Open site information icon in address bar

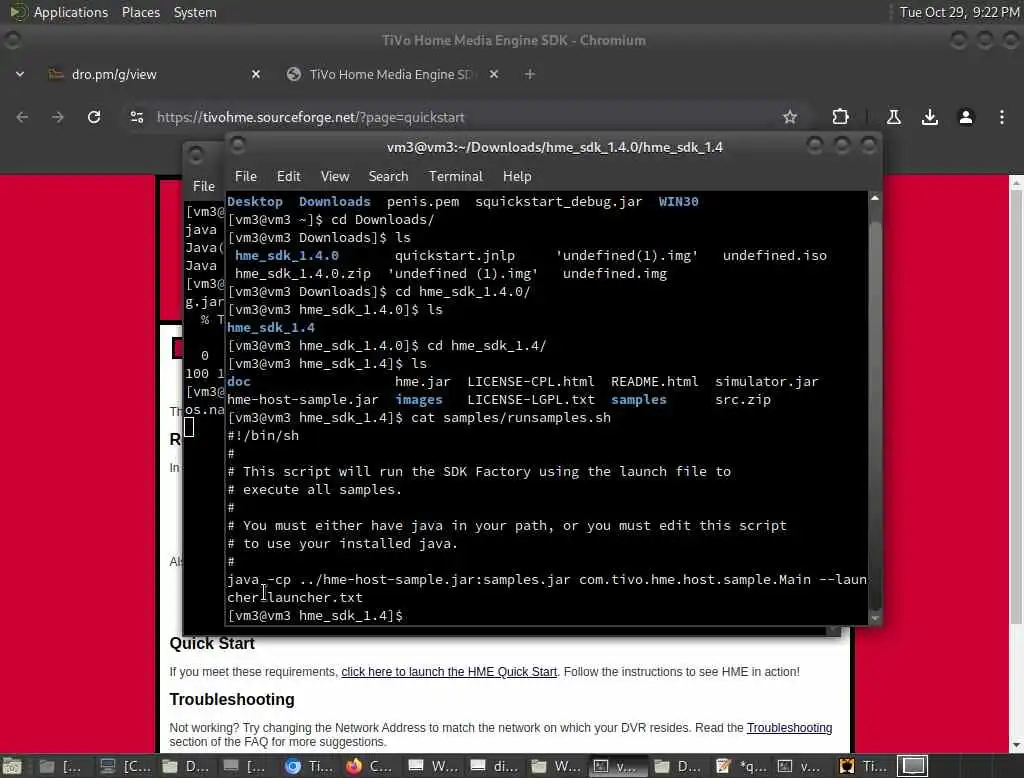[x=136, y=117]
